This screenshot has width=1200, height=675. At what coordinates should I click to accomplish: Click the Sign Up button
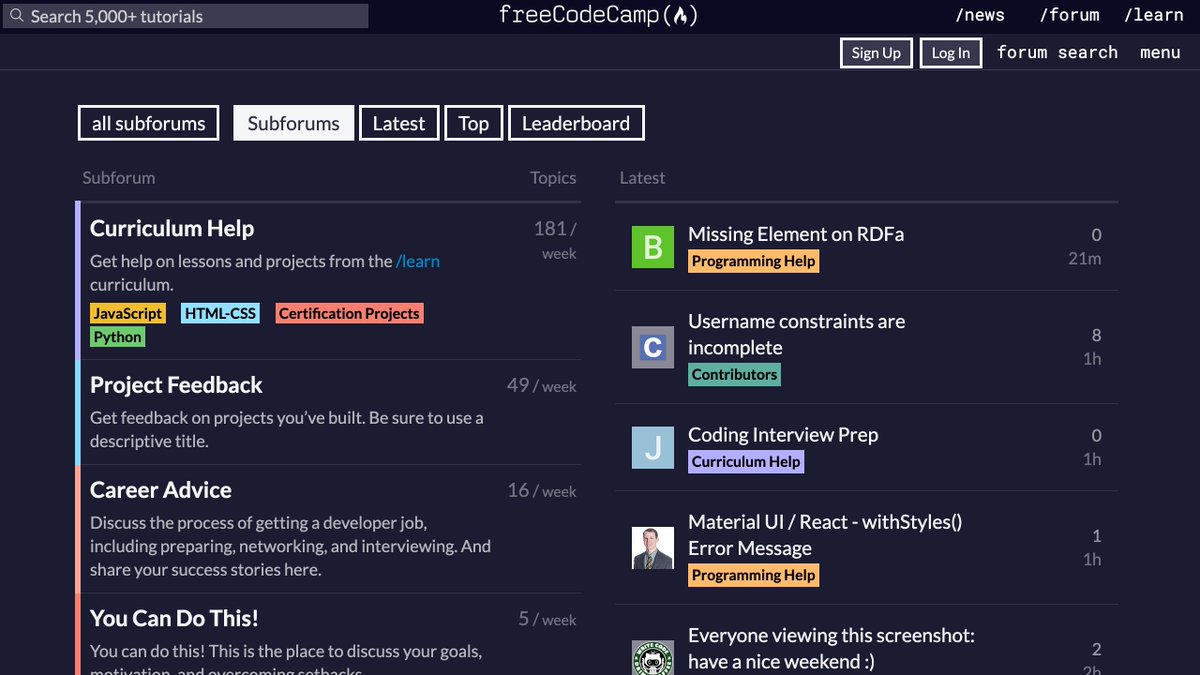876,53
